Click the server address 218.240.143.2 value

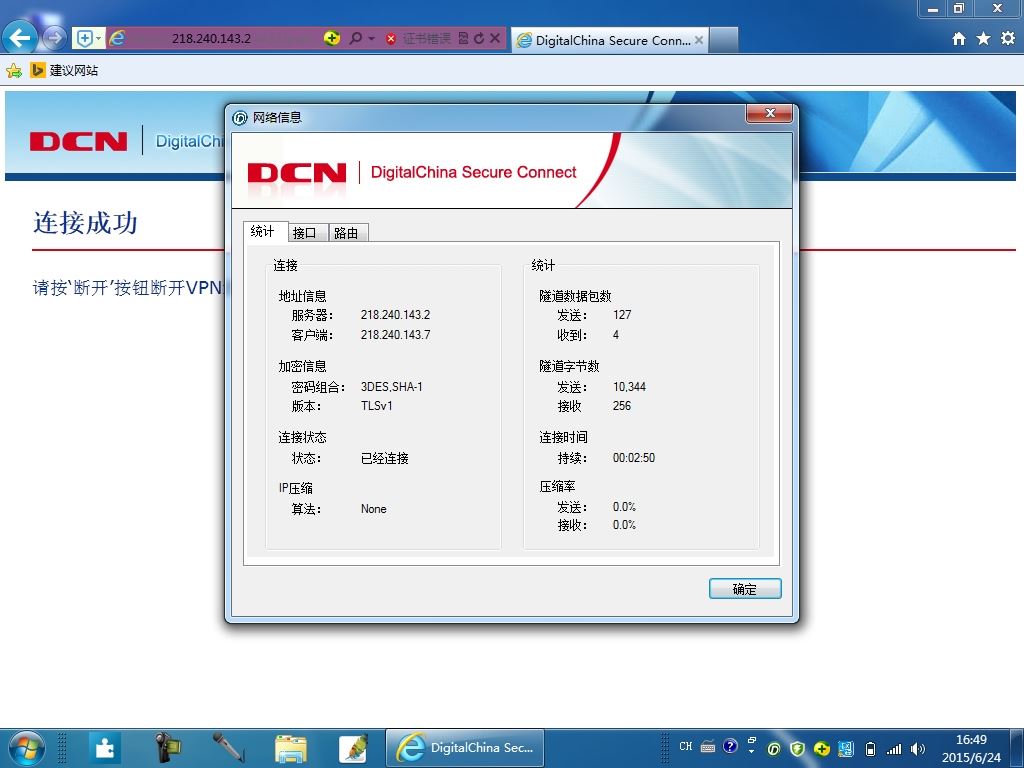pyautogui.click(x=396, y=315)
